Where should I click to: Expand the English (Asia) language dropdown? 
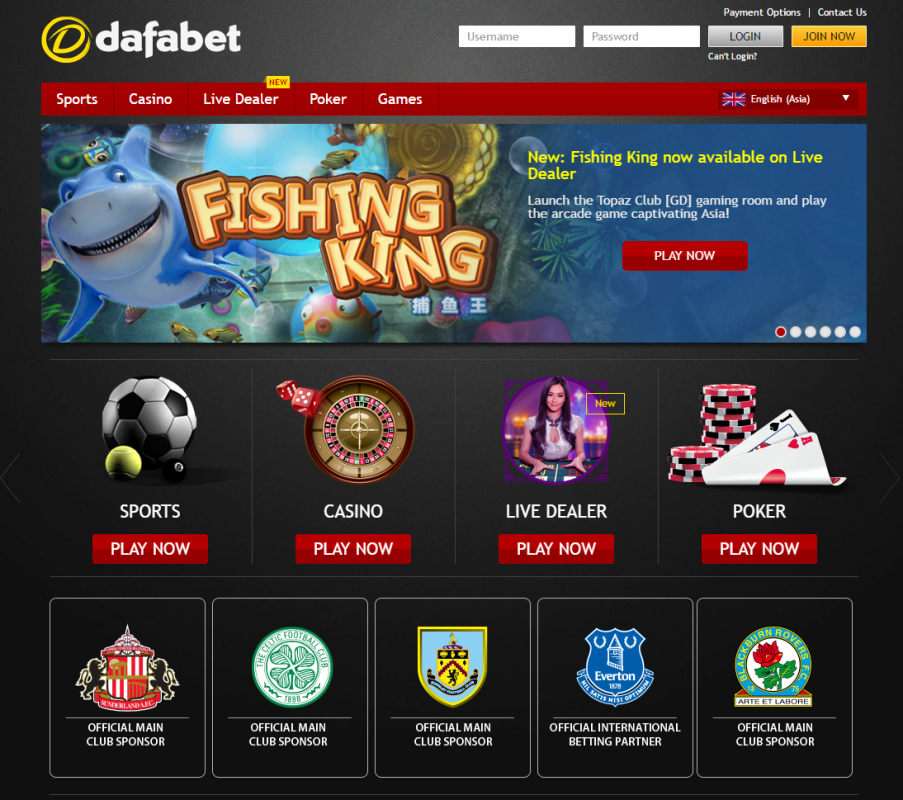pos(787,99)
